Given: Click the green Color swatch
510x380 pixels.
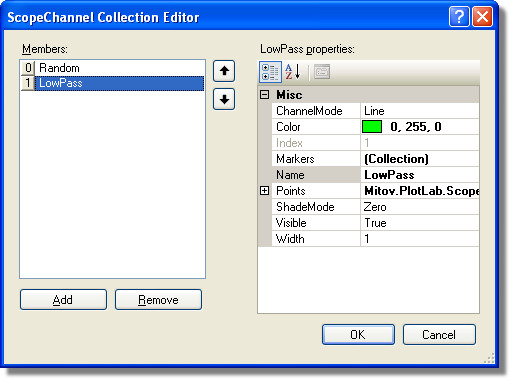Looking at the screenshot, I should [372, 127].
